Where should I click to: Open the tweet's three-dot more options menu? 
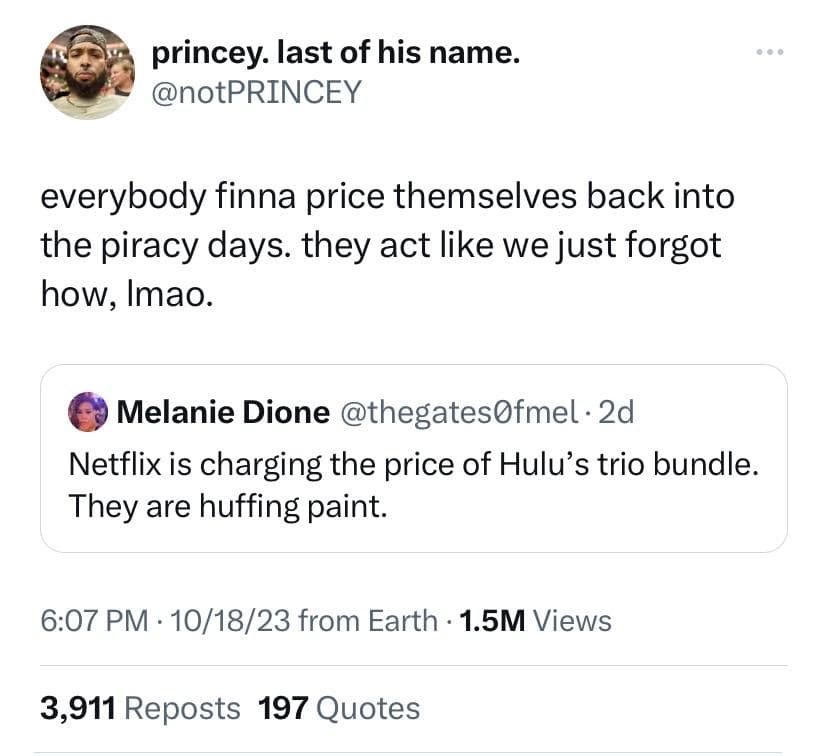[768, 54]
